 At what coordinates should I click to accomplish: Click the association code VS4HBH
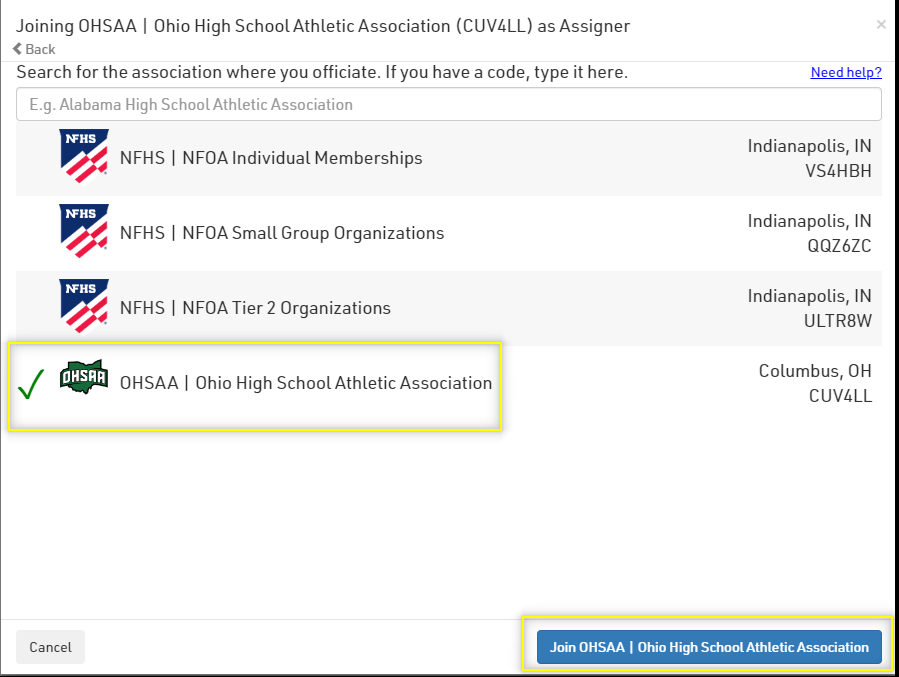click(837, 171)
